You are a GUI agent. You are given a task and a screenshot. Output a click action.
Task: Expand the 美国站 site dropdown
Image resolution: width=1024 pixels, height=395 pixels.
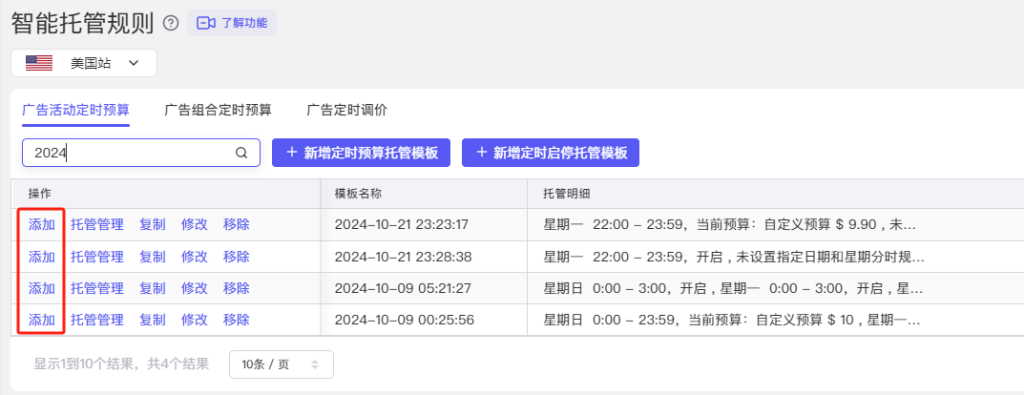tap(84, 63)
